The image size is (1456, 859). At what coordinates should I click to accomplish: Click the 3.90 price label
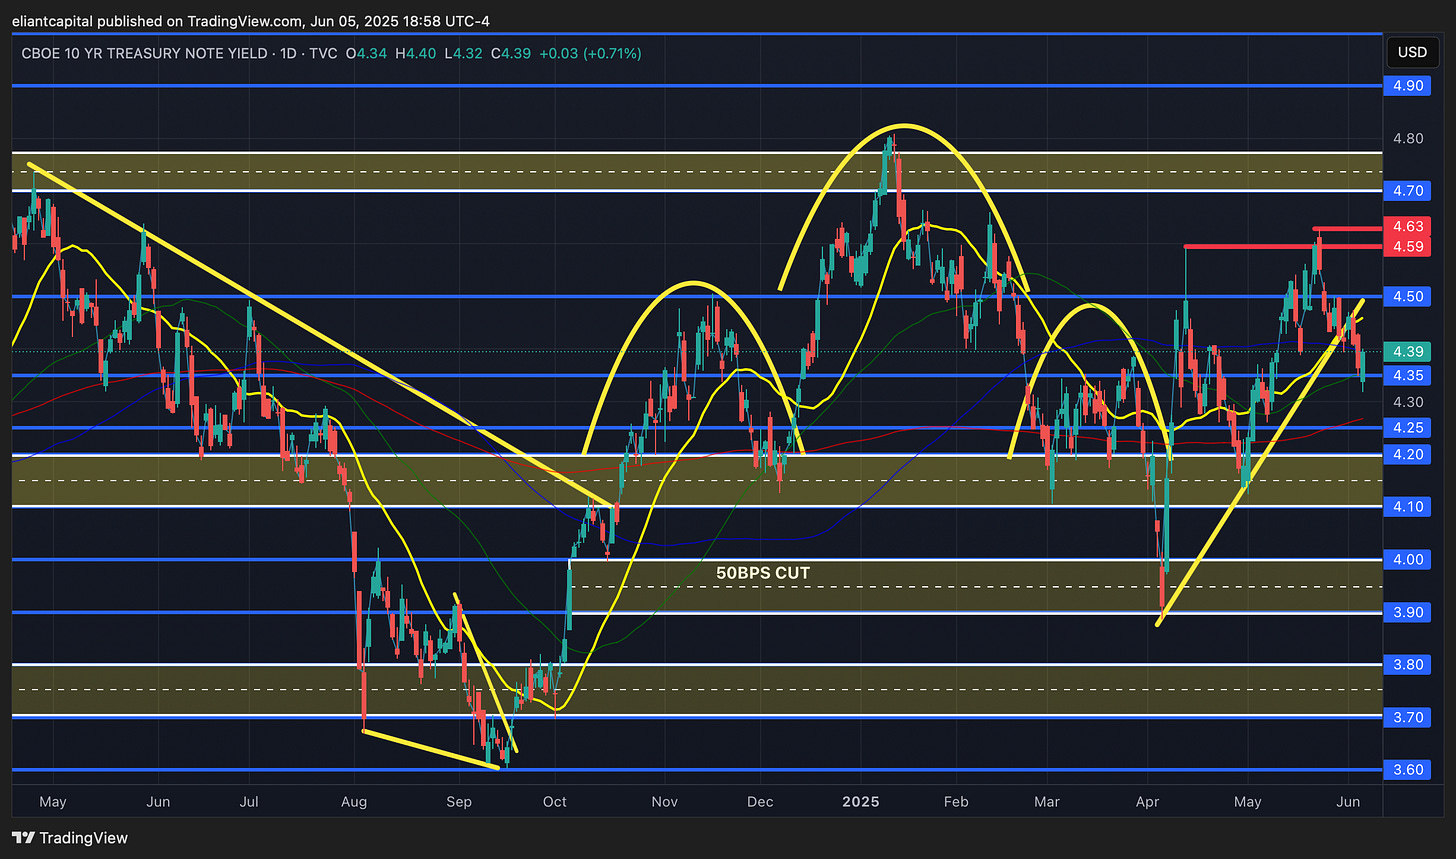coord(1408,612)
